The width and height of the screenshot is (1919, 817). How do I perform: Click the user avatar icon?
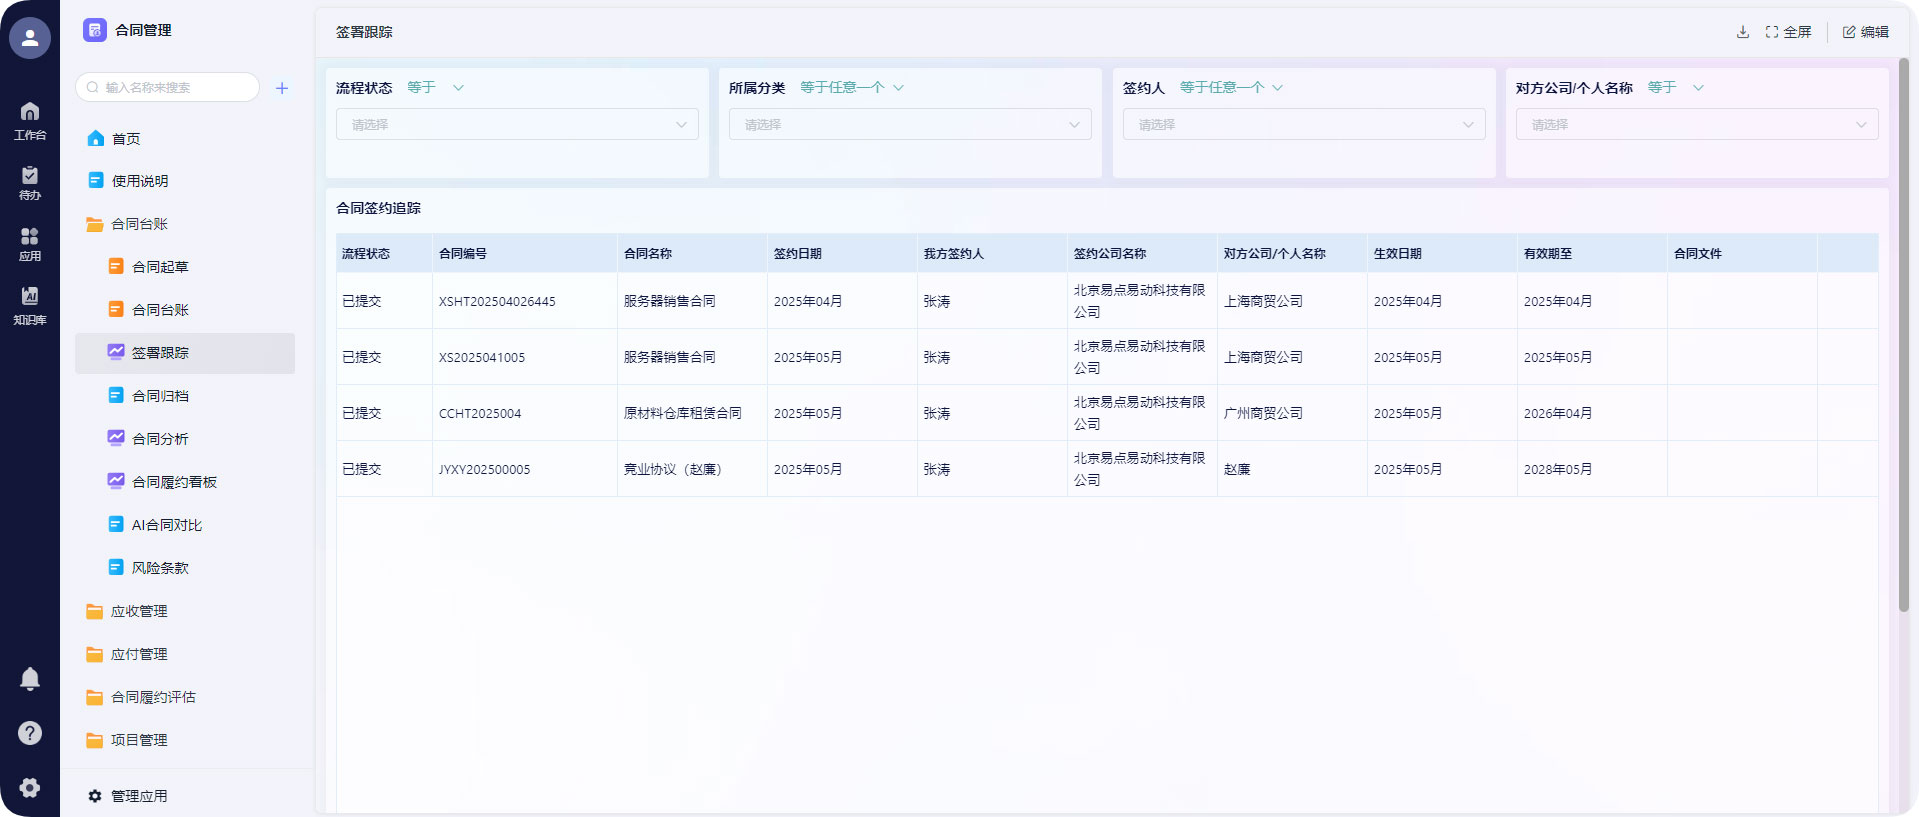pos(30,38)
